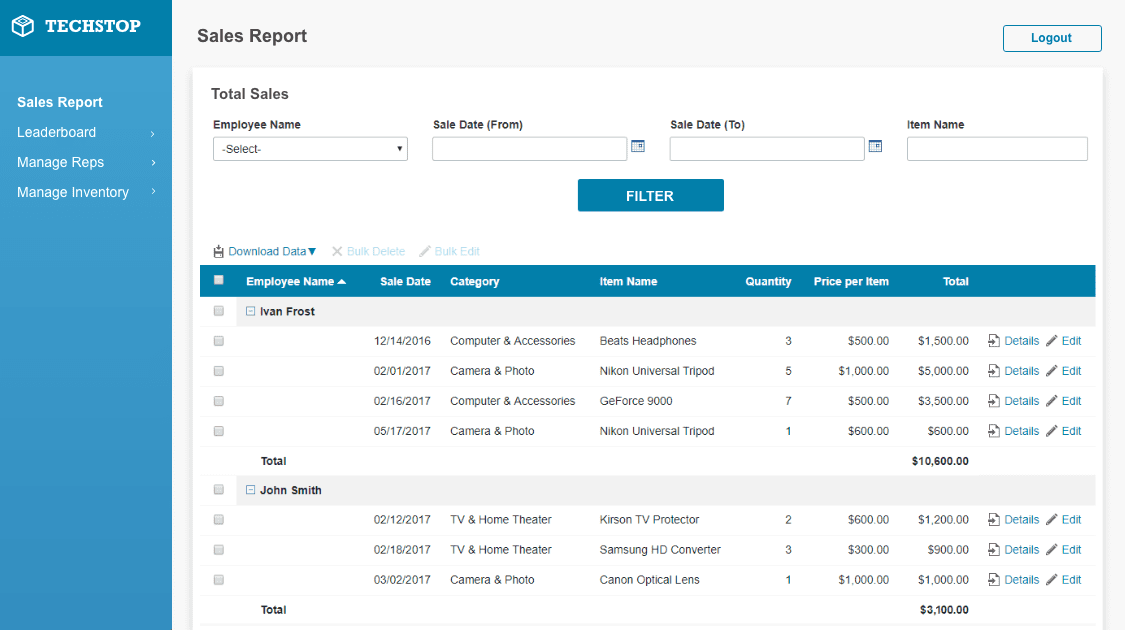1125x630 pixels.
Task: Click the Download Data printer icon
Action: point(218,251)
